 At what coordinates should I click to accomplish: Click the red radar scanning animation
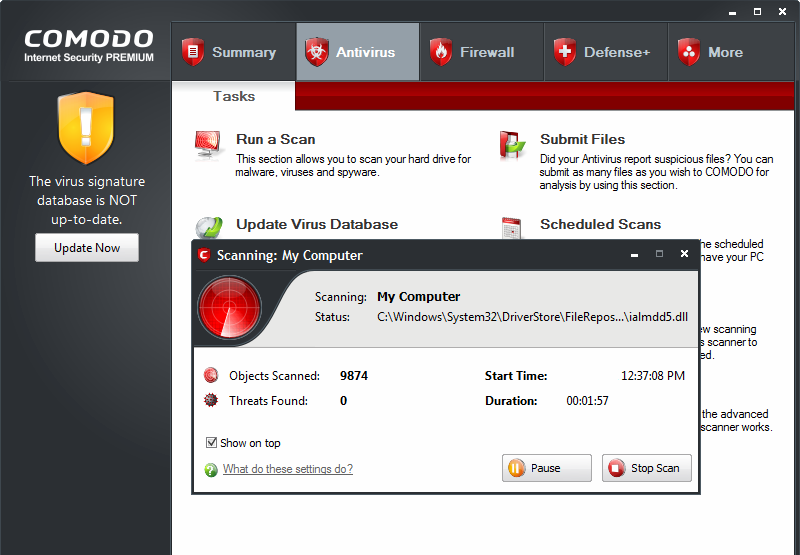pyautogui.click(x=230, y=308)
